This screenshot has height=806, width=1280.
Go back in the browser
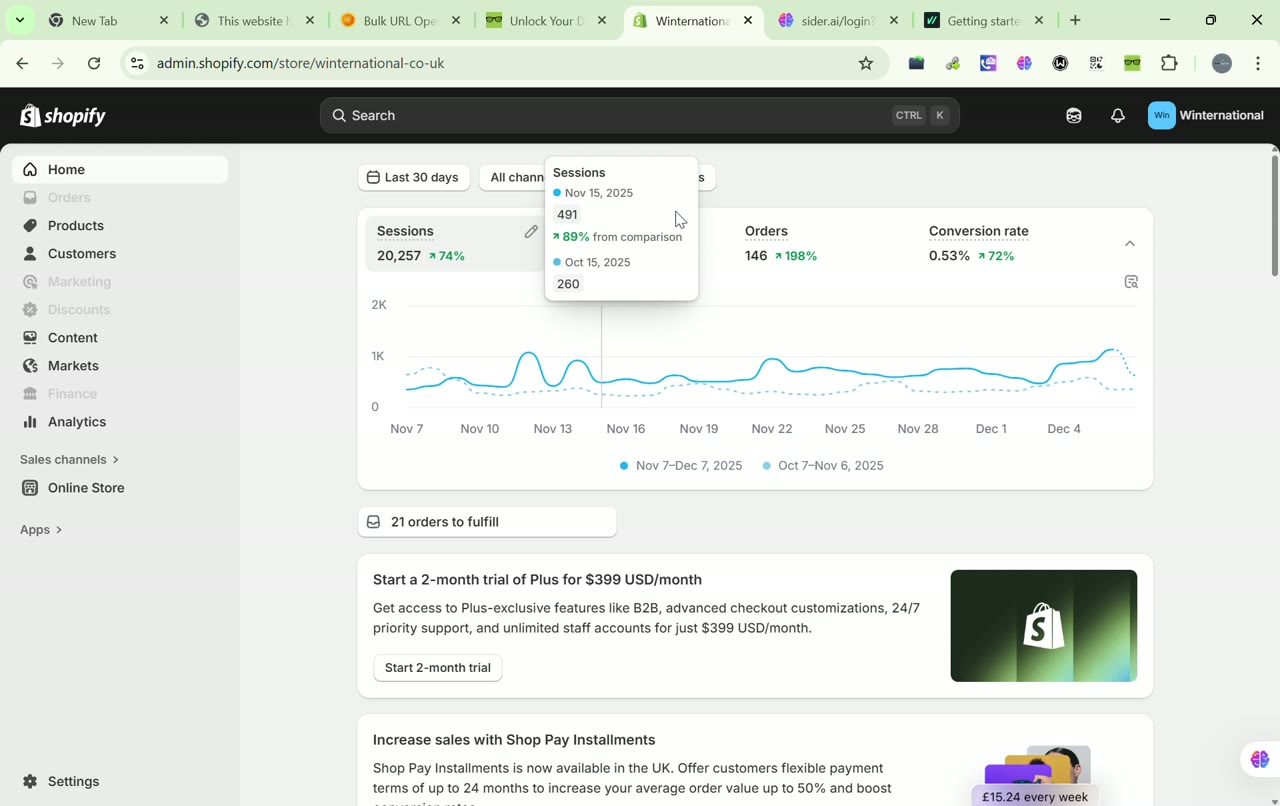[22, 64]
